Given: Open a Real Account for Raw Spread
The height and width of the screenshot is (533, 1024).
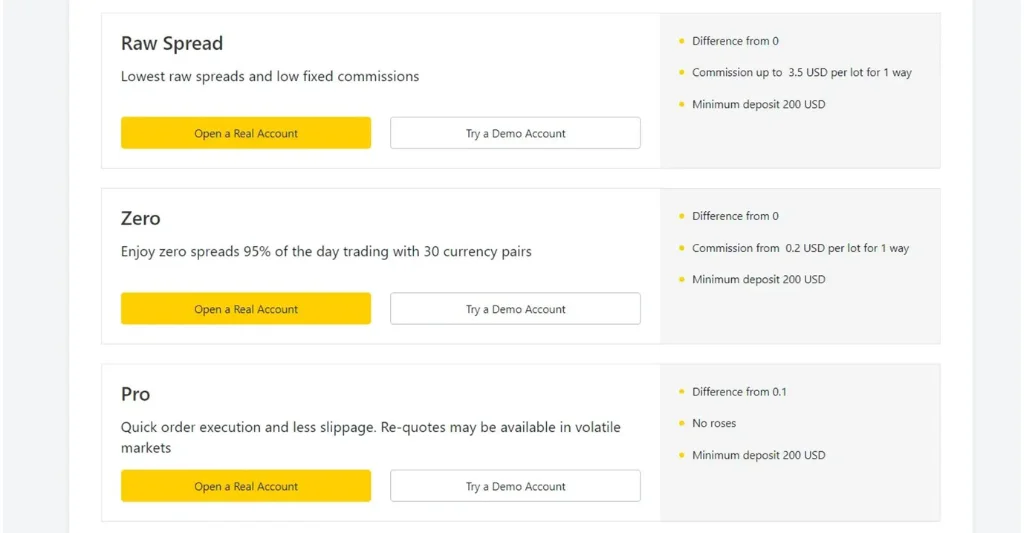Looking at the screenshot, I should [x=246, y=133].
